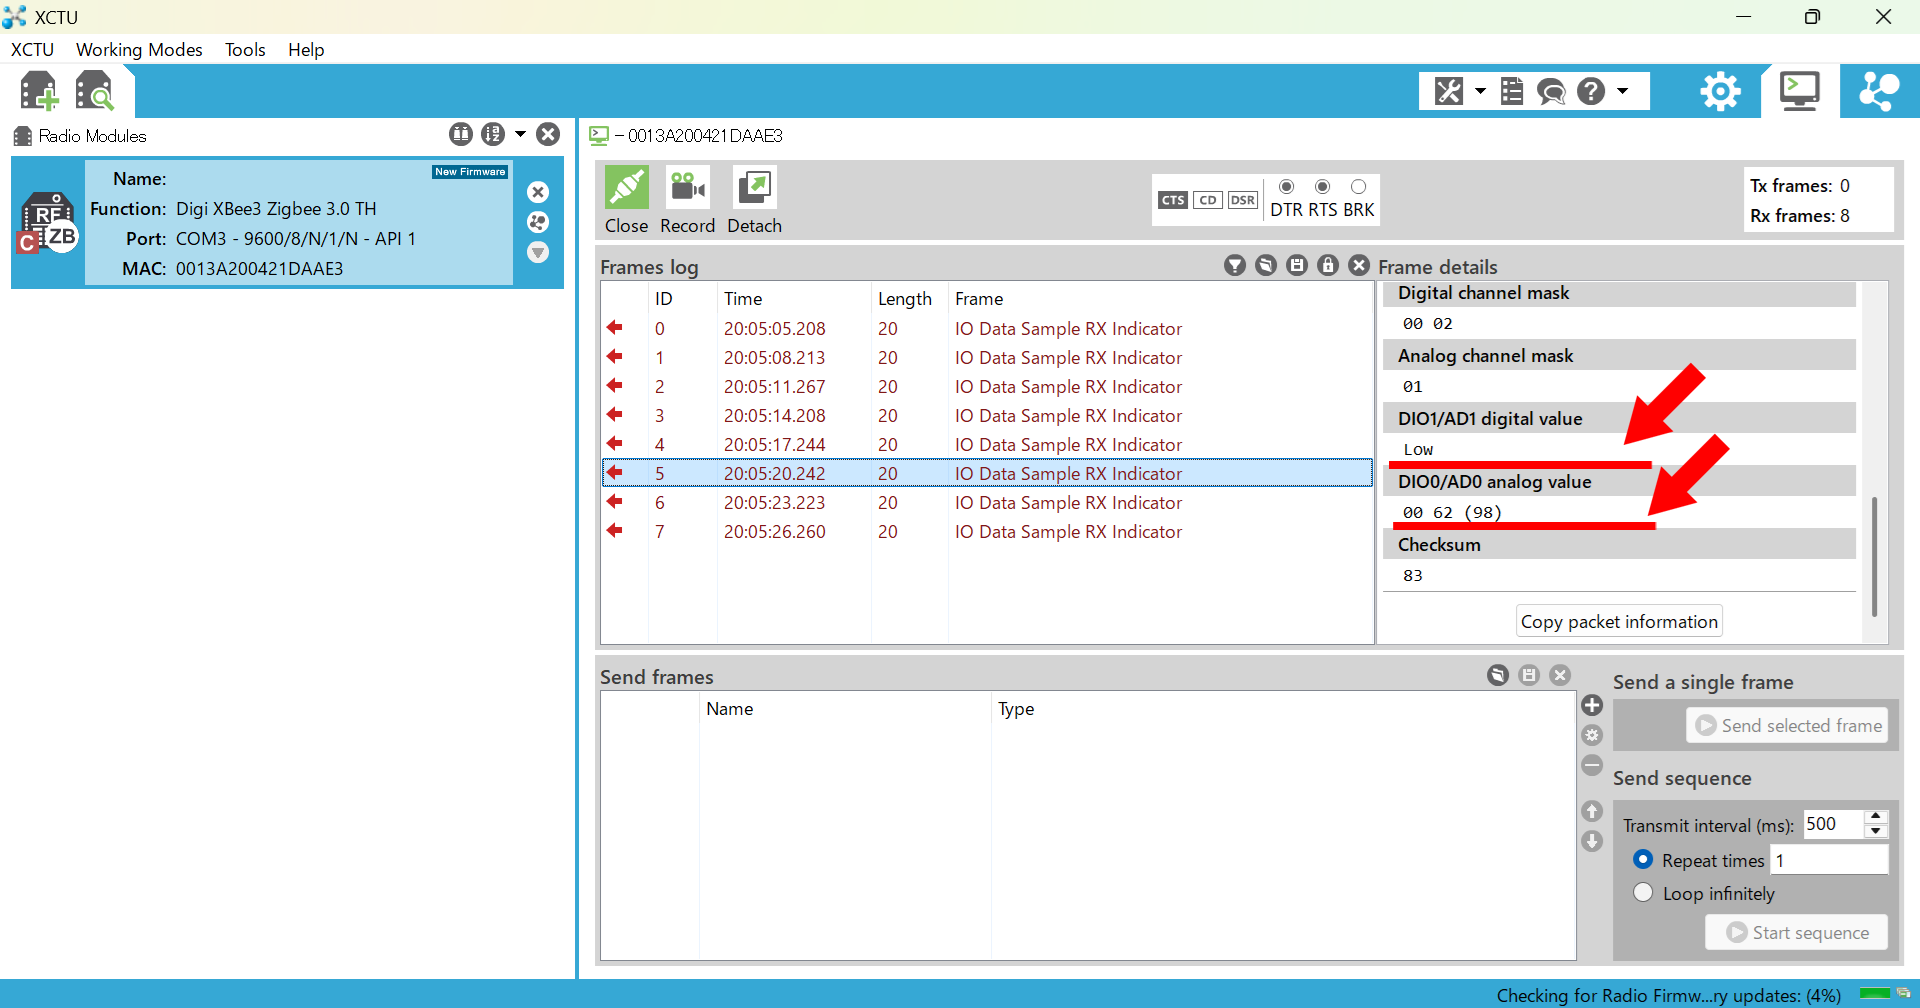
Task: Open the Help menu in the menu bar
Action: click(x=306, y=50)
